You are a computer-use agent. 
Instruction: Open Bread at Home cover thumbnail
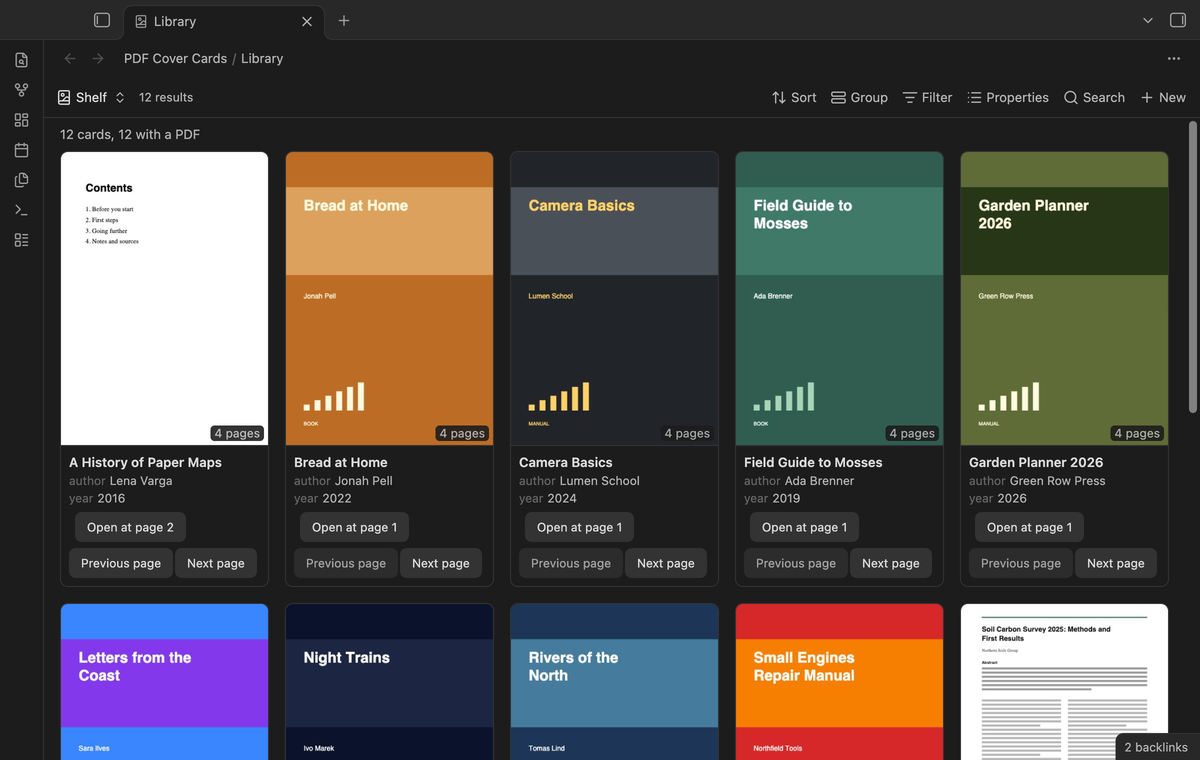[x=389, y=298]
